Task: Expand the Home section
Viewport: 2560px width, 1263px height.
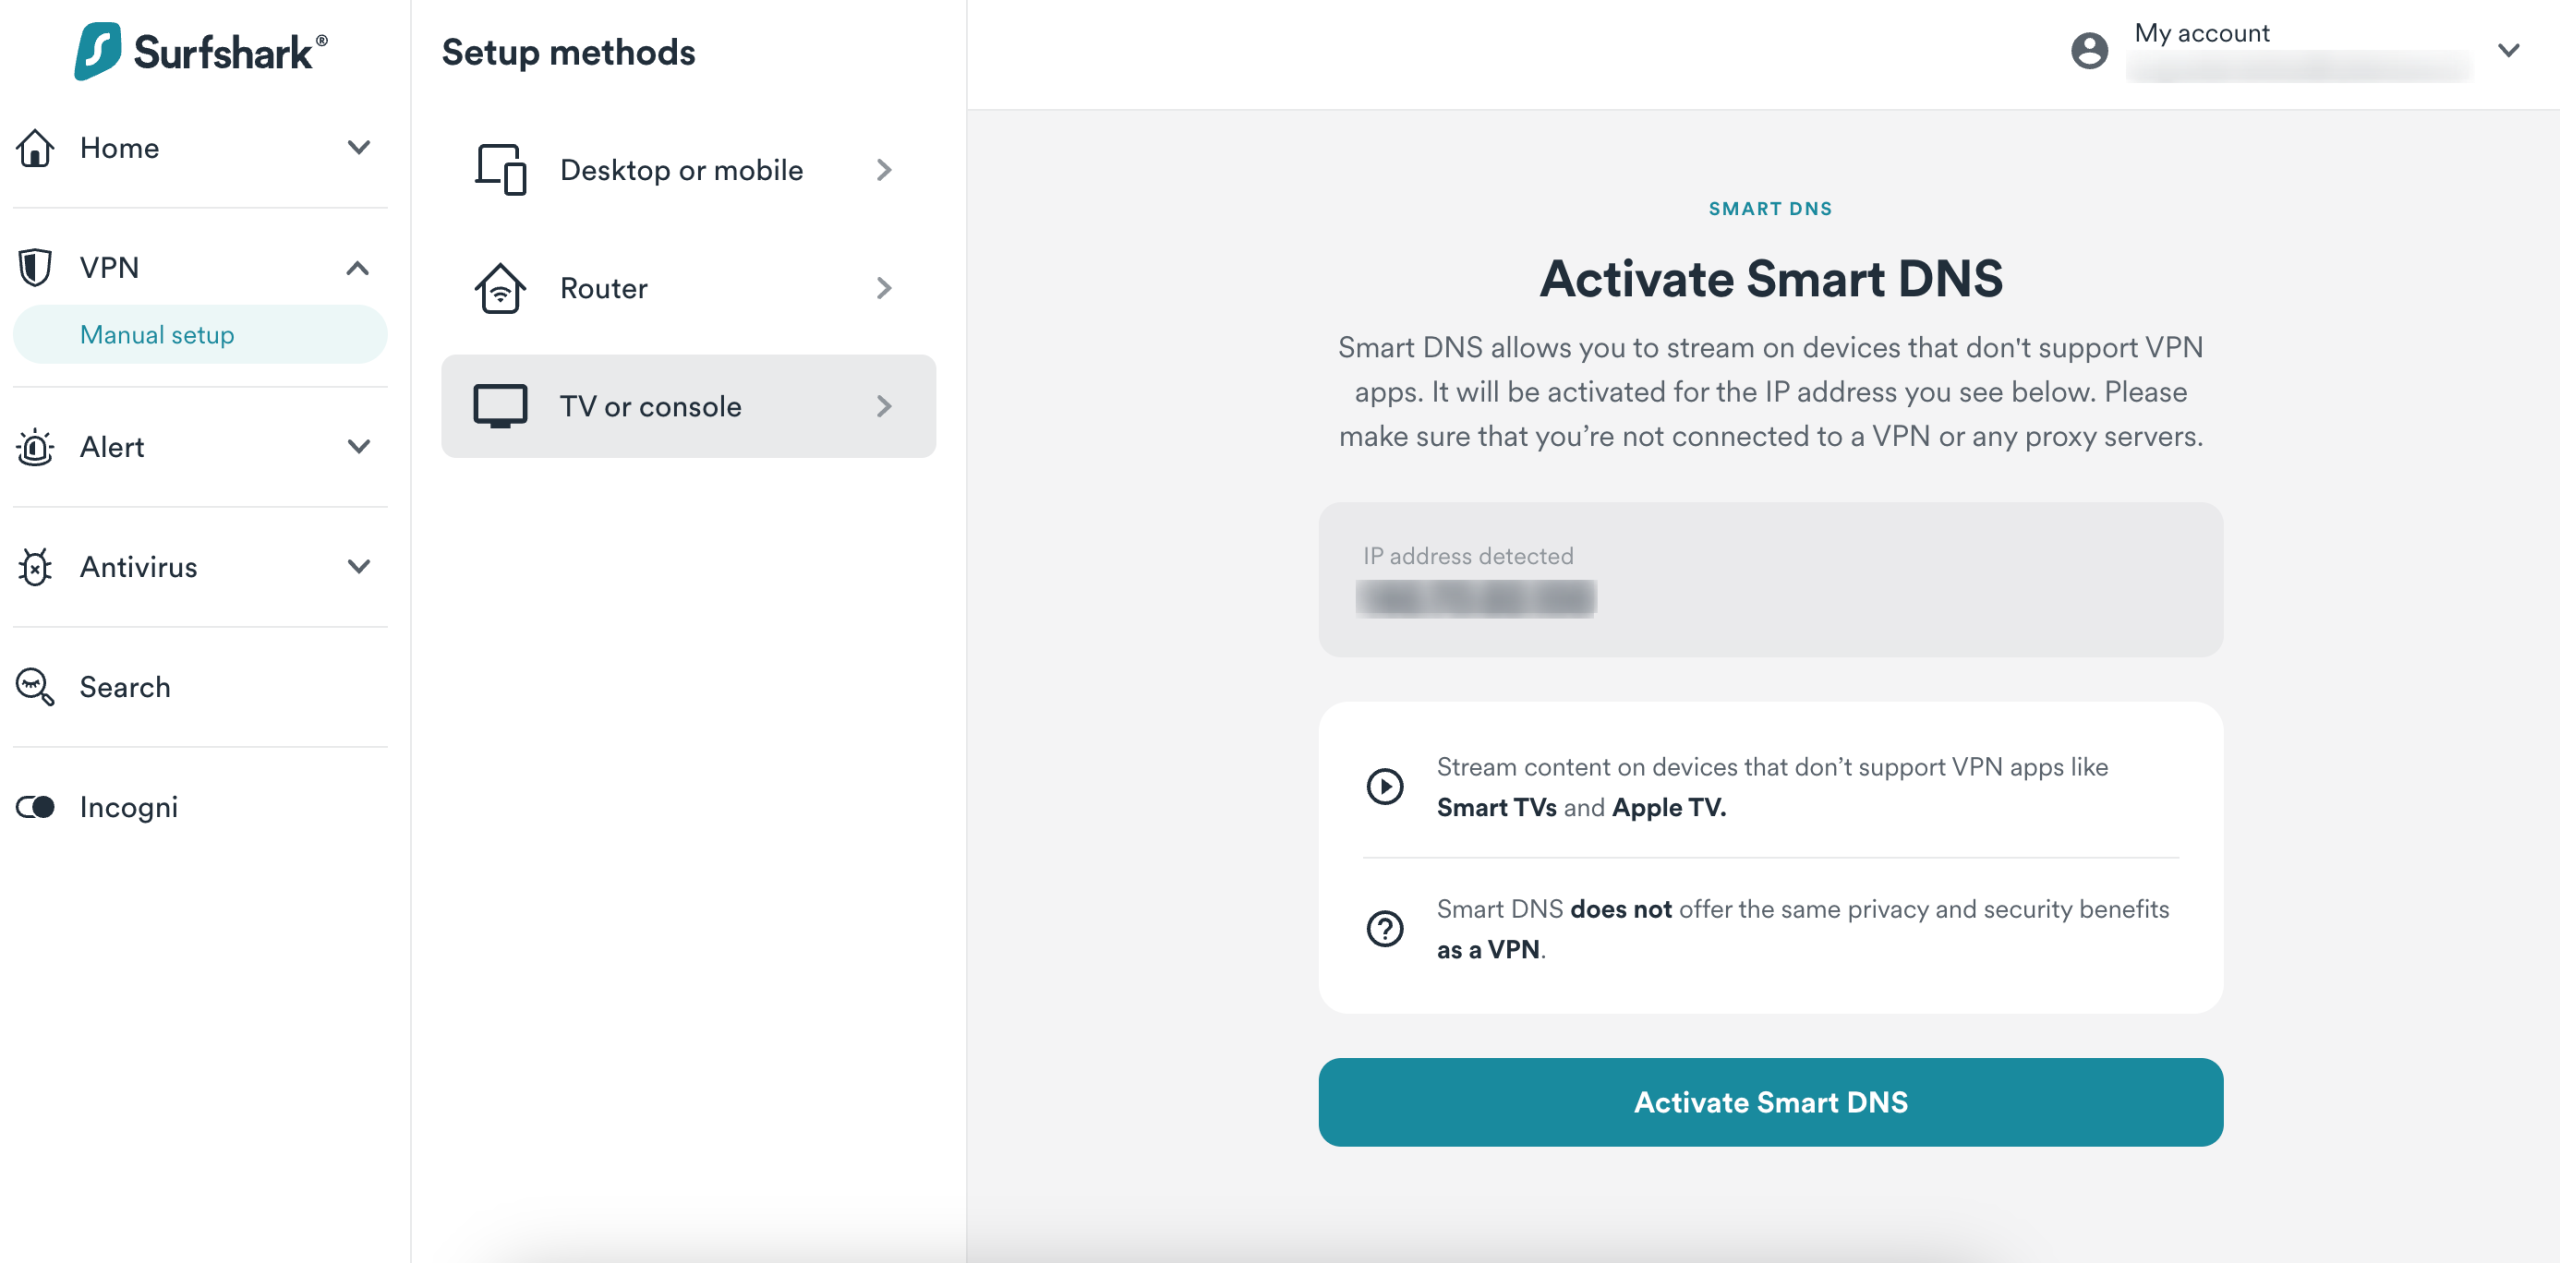Action: pos(359,147)
